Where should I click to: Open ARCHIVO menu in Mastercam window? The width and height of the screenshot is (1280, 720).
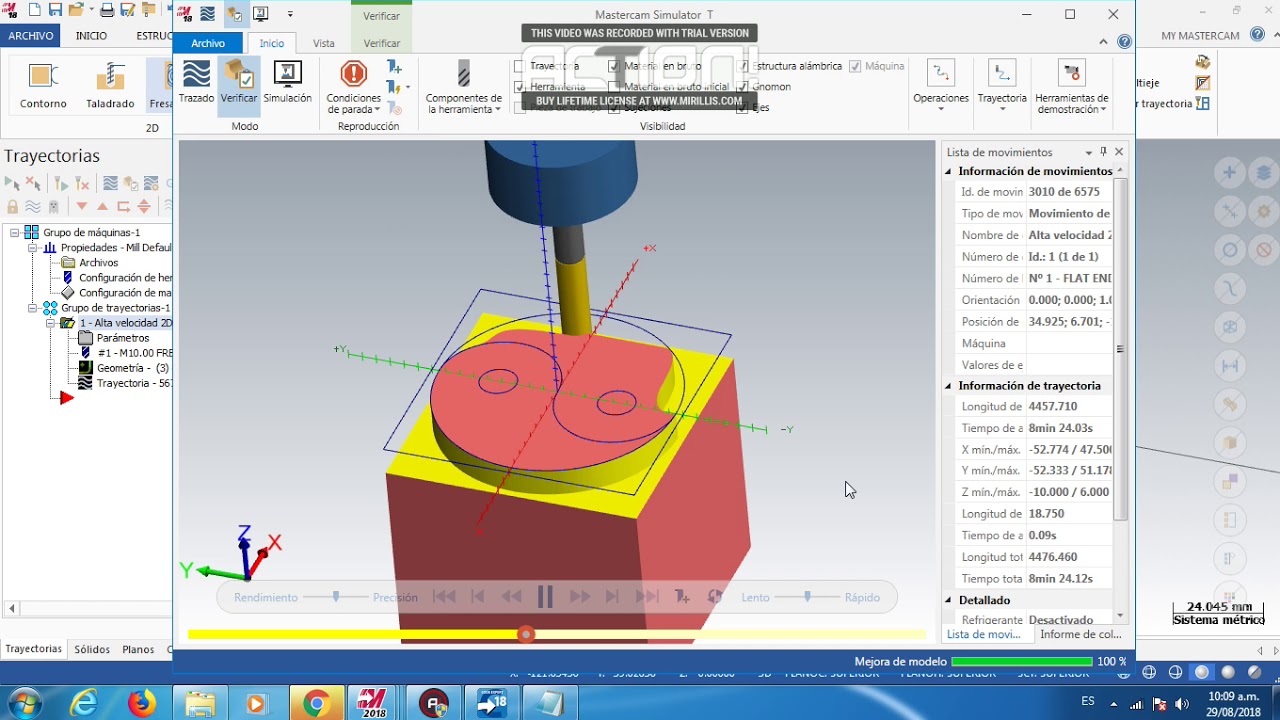[31, 35]
